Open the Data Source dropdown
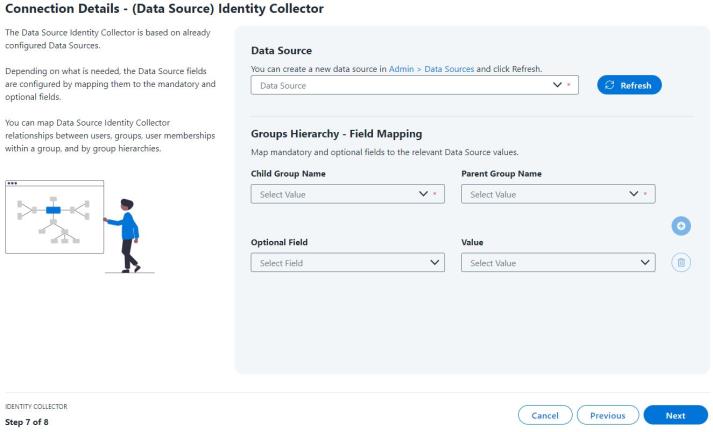This screenshot has height=432, width=713. click(414, 85)
